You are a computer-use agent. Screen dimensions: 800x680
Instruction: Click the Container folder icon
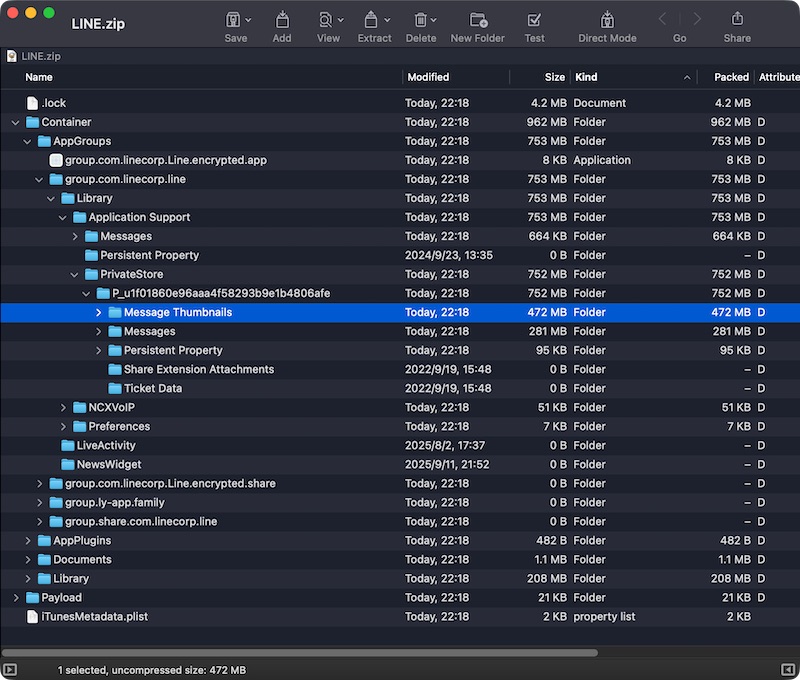tap(32, 122)
